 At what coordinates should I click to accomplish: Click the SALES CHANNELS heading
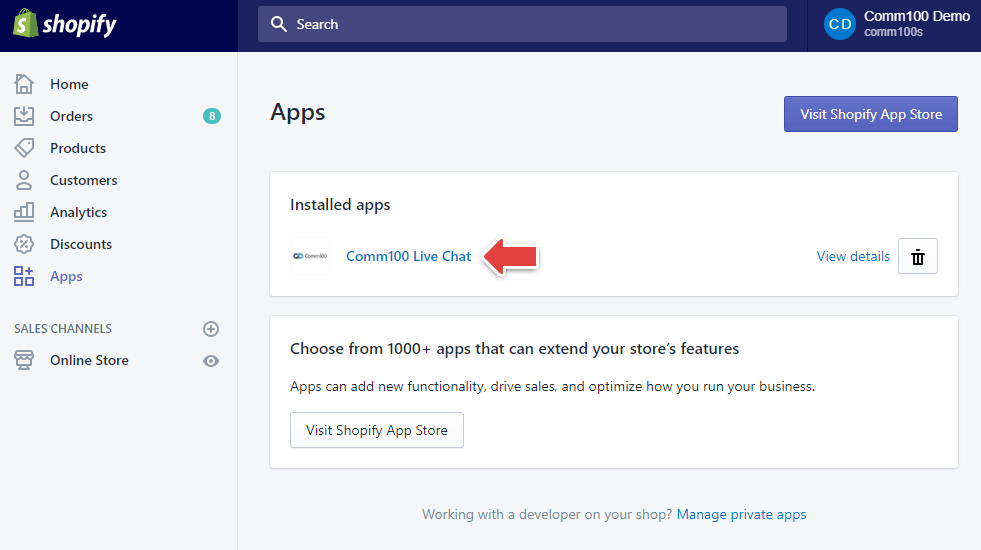tap(63, 328)
